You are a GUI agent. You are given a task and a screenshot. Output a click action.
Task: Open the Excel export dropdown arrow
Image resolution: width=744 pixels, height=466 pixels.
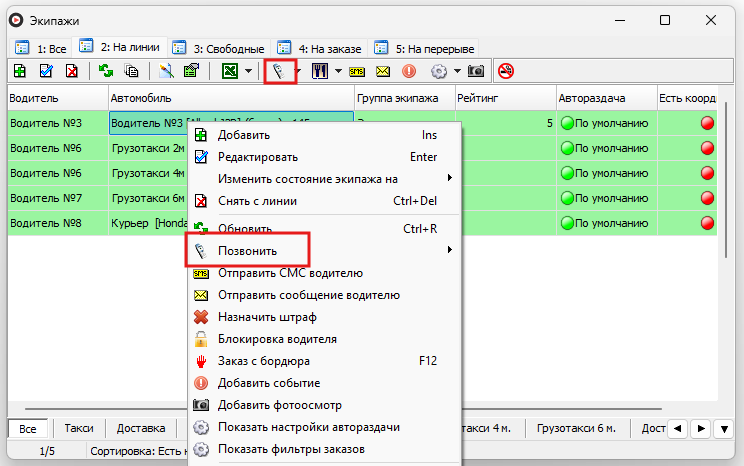point(248,71)
